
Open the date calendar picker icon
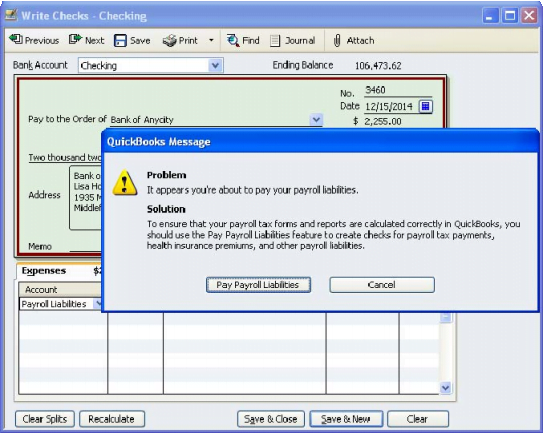425,106
